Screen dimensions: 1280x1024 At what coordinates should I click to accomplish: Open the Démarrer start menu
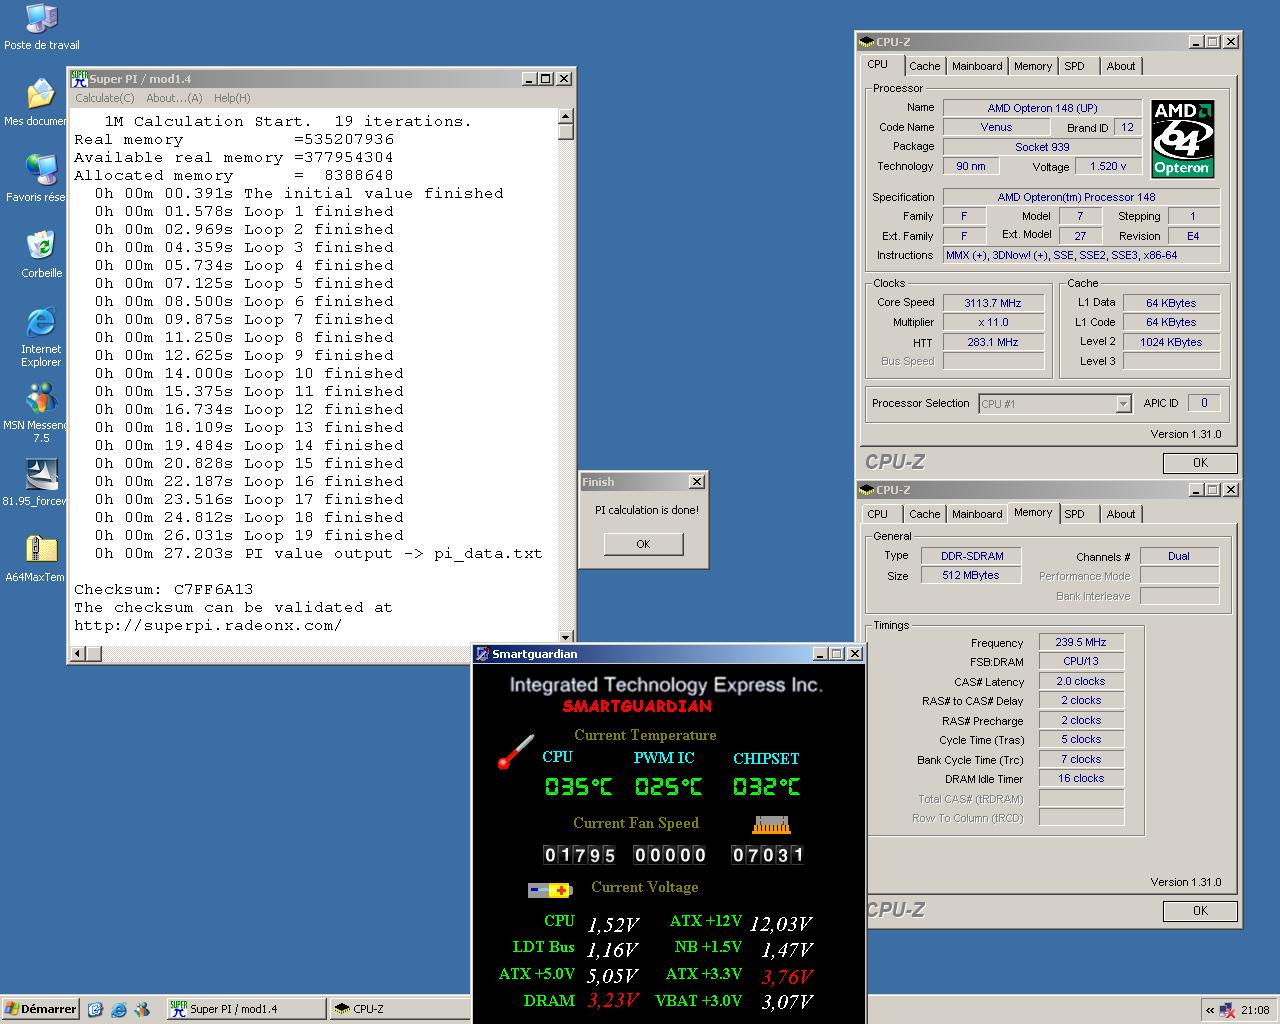pyautogui.click(x=41, y=1010)
